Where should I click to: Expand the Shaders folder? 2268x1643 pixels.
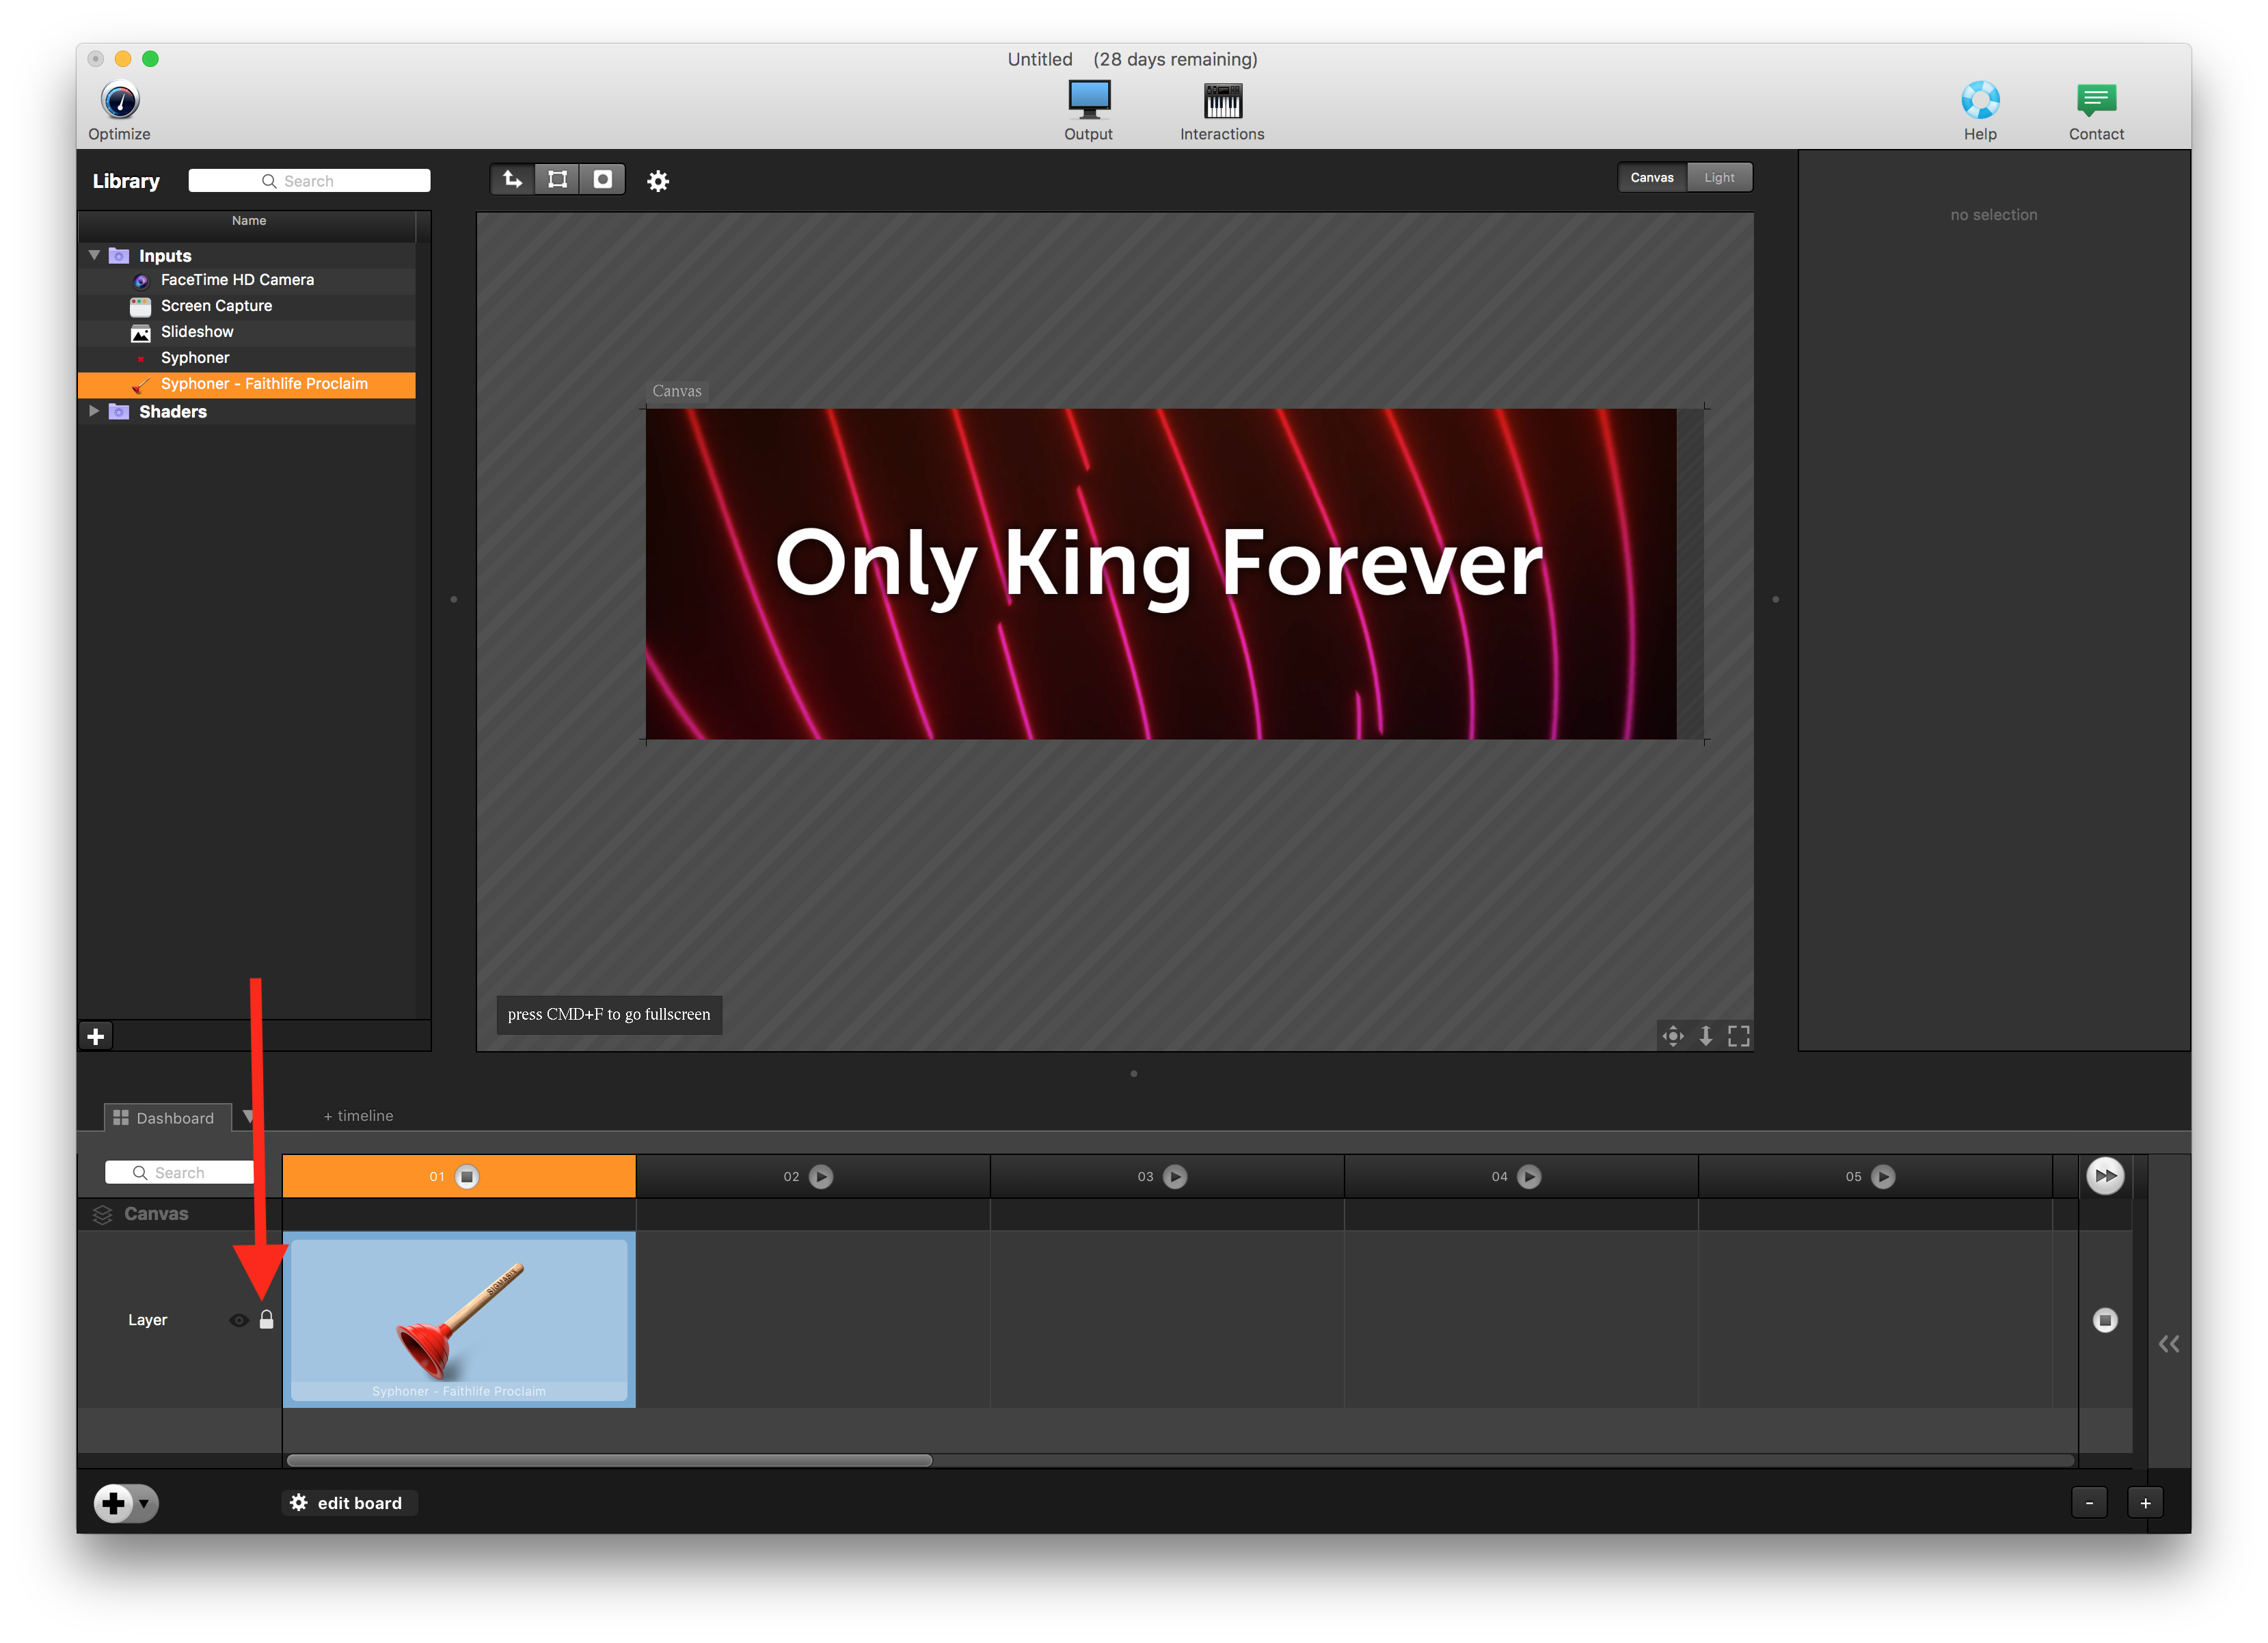pyautogui.click(x=94, y=411)
